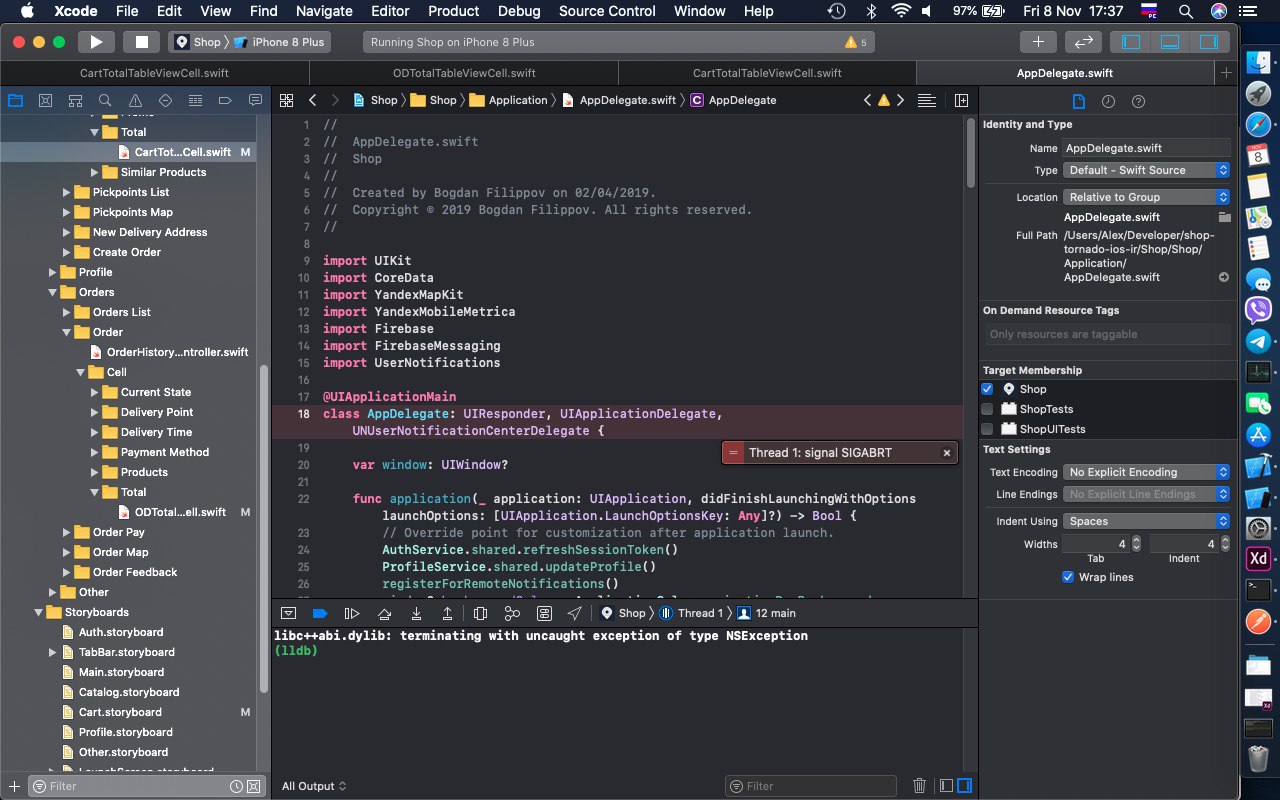Open Text Encoding dropdown
Screen dimensions: 1280x800
click(x=1146, y=472)
